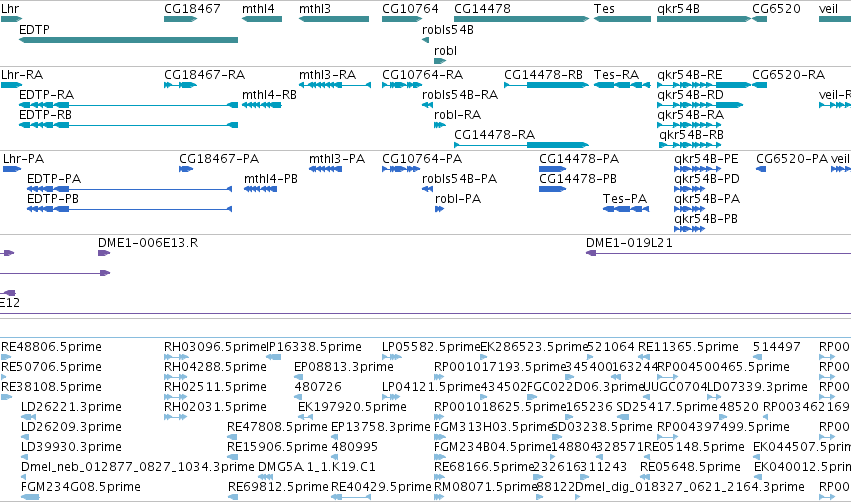Select protein robl-PA
This screenshot has width=851, height=502.
pyautogui.click(x=458, y=199)
